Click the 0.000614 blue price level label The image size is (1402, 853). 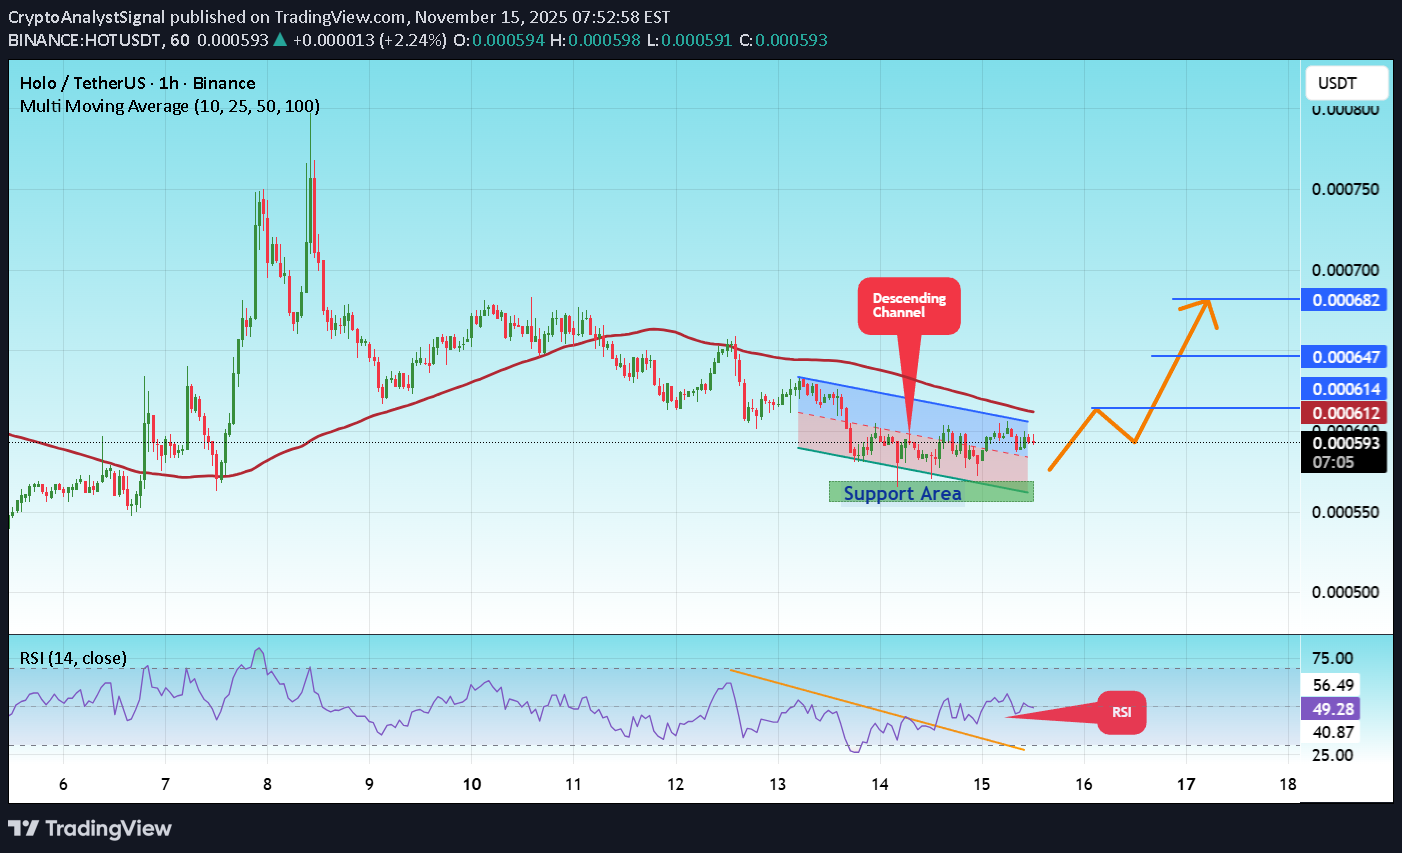tap(1343, 389)
